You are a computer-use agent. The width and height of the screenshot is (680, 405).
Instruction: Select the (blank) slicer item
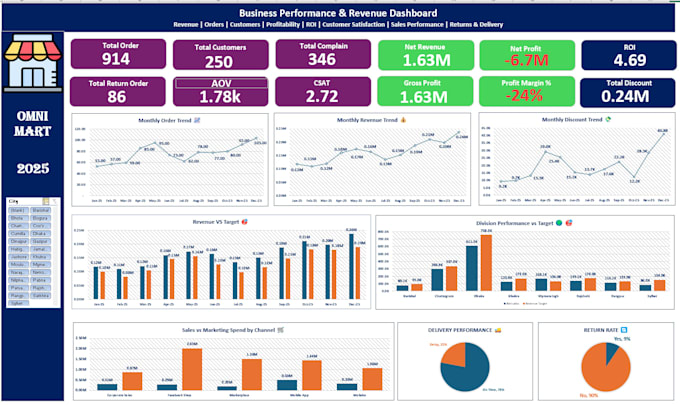coord(18,210)
